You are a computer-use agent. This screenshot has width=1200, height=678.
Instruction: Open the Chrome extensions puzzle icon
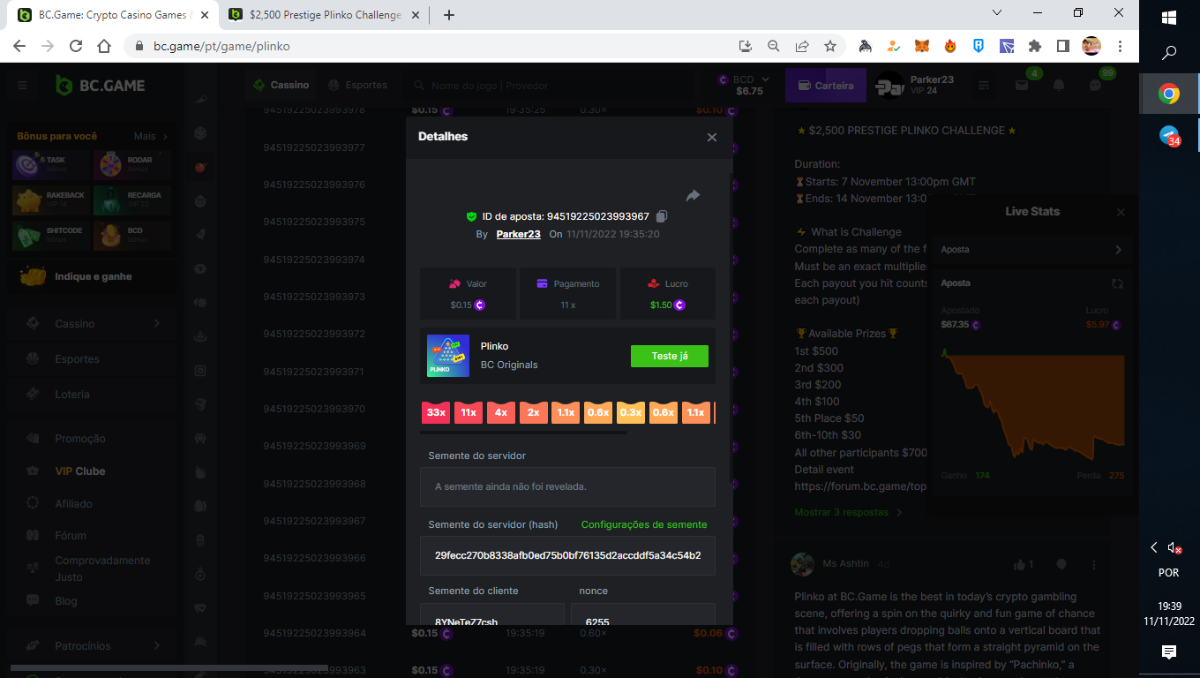point(1035,46)
